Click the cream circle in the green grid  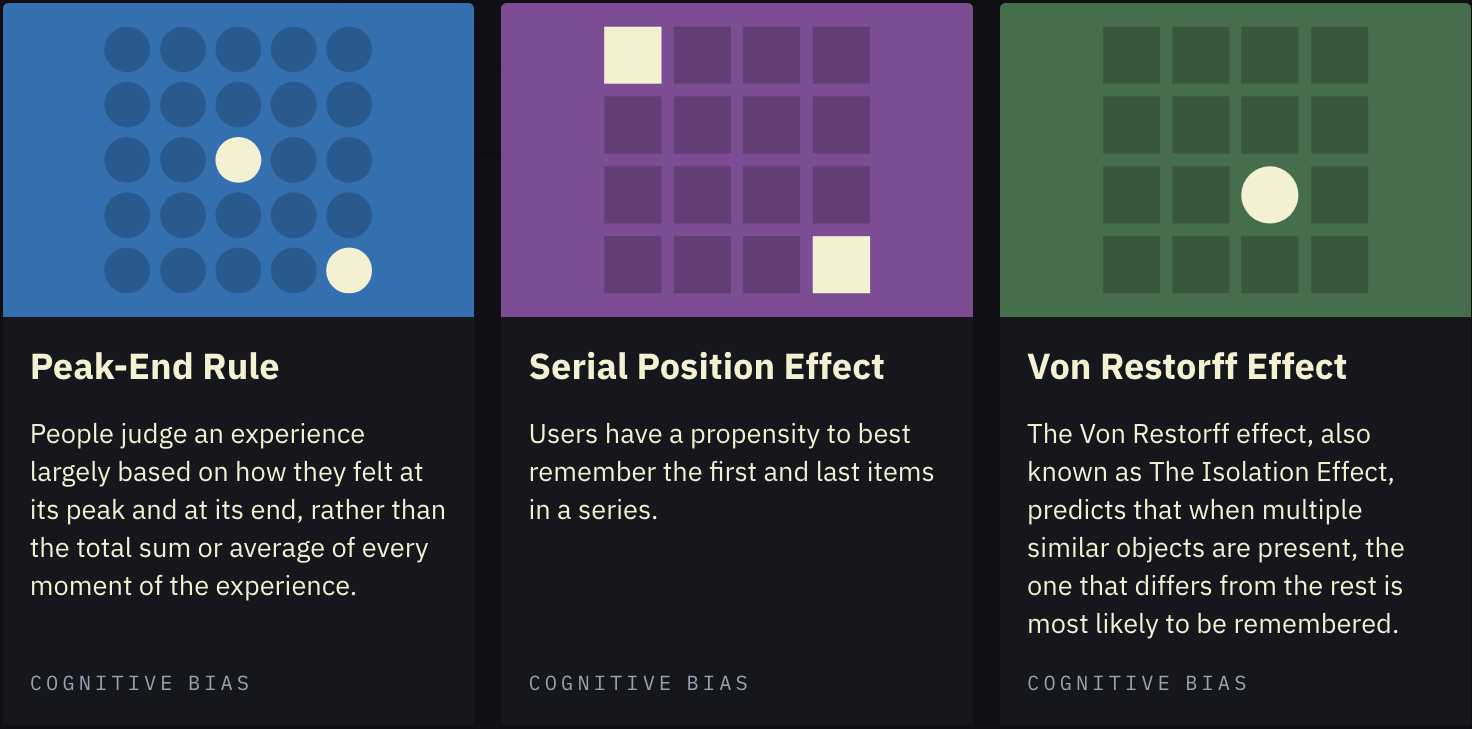[x=1270, y=195]
